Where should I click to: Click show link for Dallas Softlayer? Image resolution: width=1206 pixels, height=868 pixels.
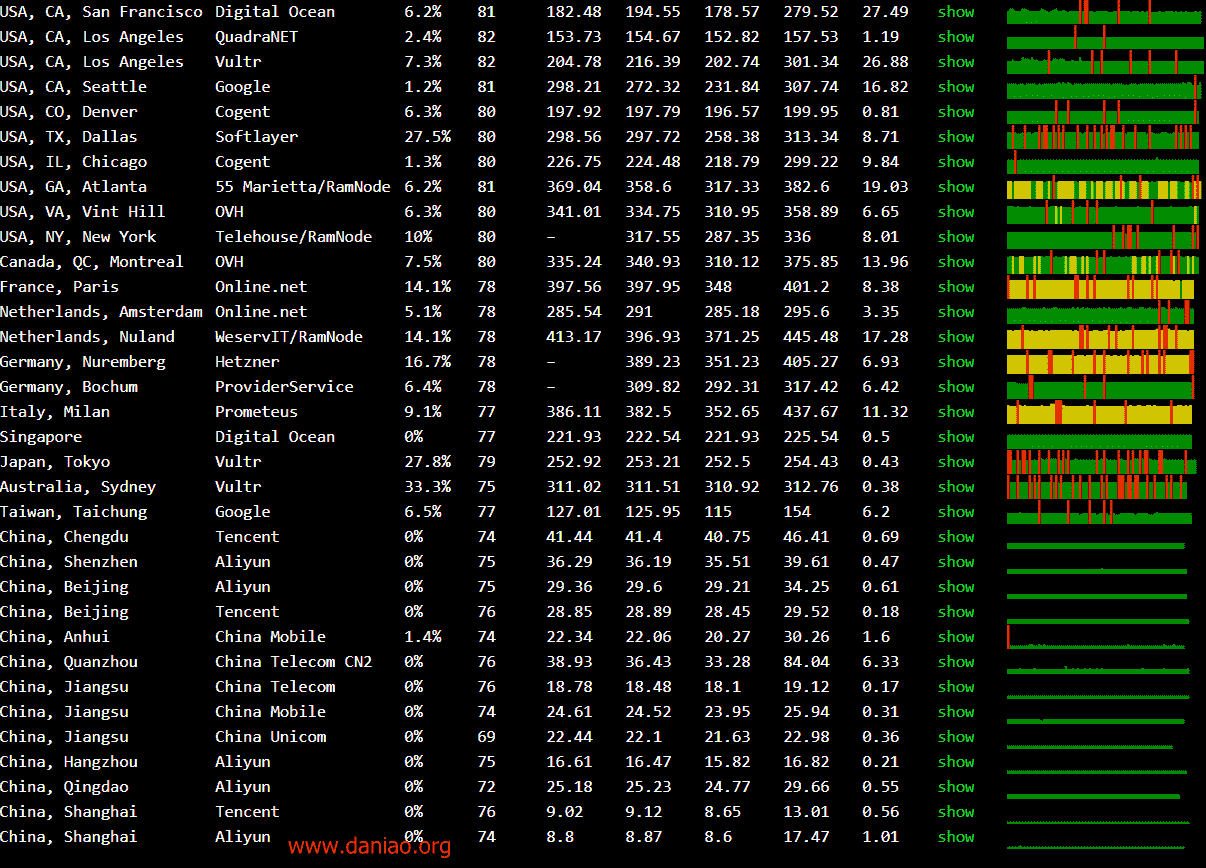(956, 137)
